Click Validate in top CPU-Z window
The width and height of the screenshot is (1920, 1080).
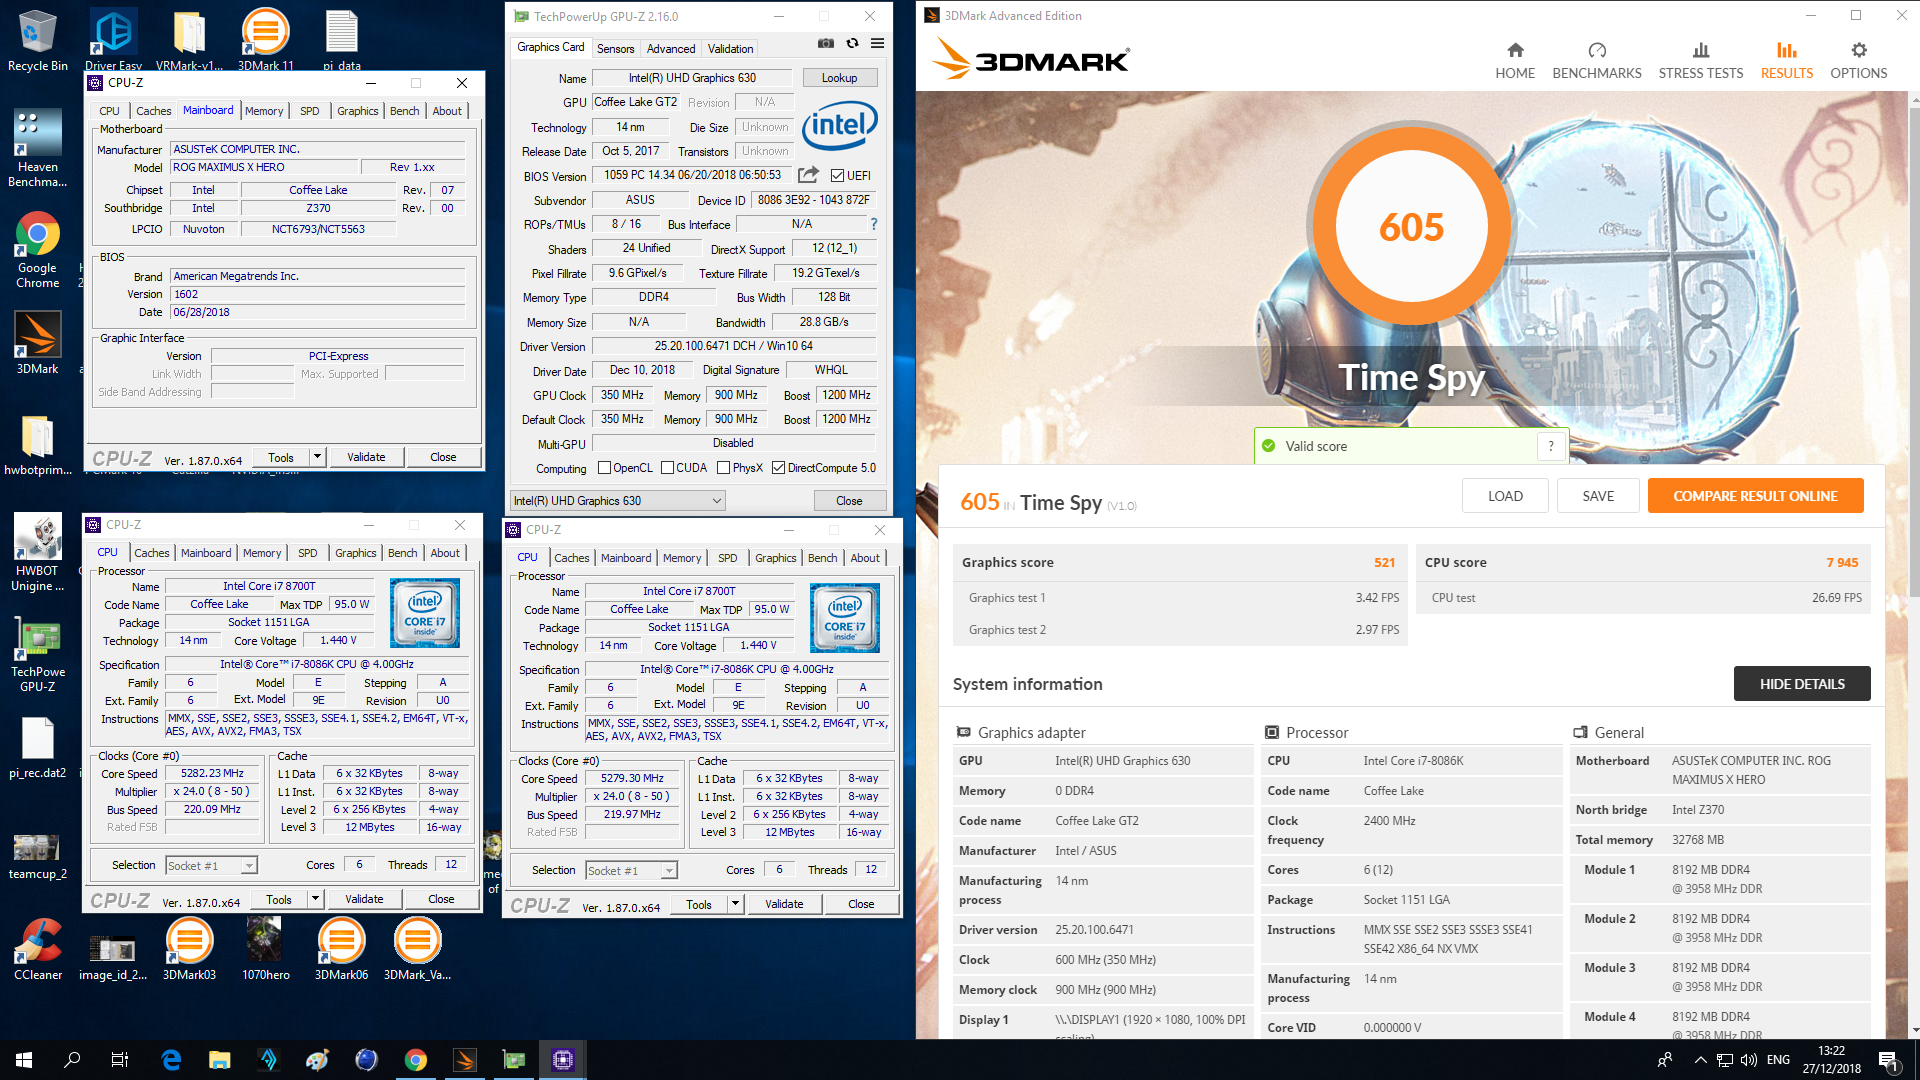[366, 457]
